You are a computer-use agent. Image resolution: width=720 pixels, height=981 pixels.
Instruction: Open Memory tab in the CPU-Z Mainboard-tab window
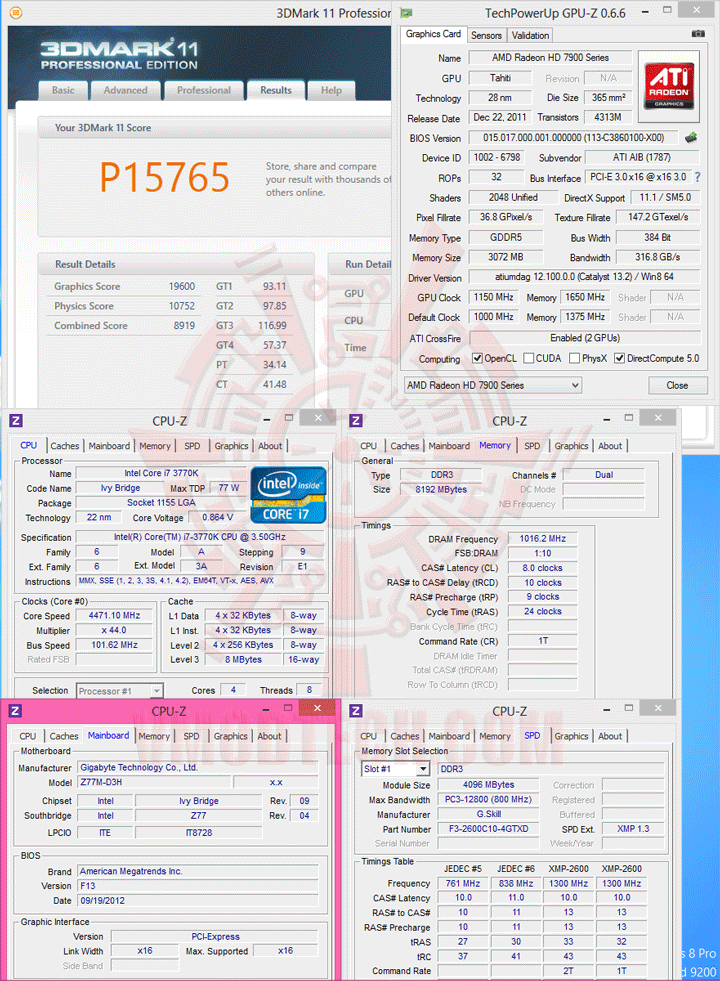[154, 736]
